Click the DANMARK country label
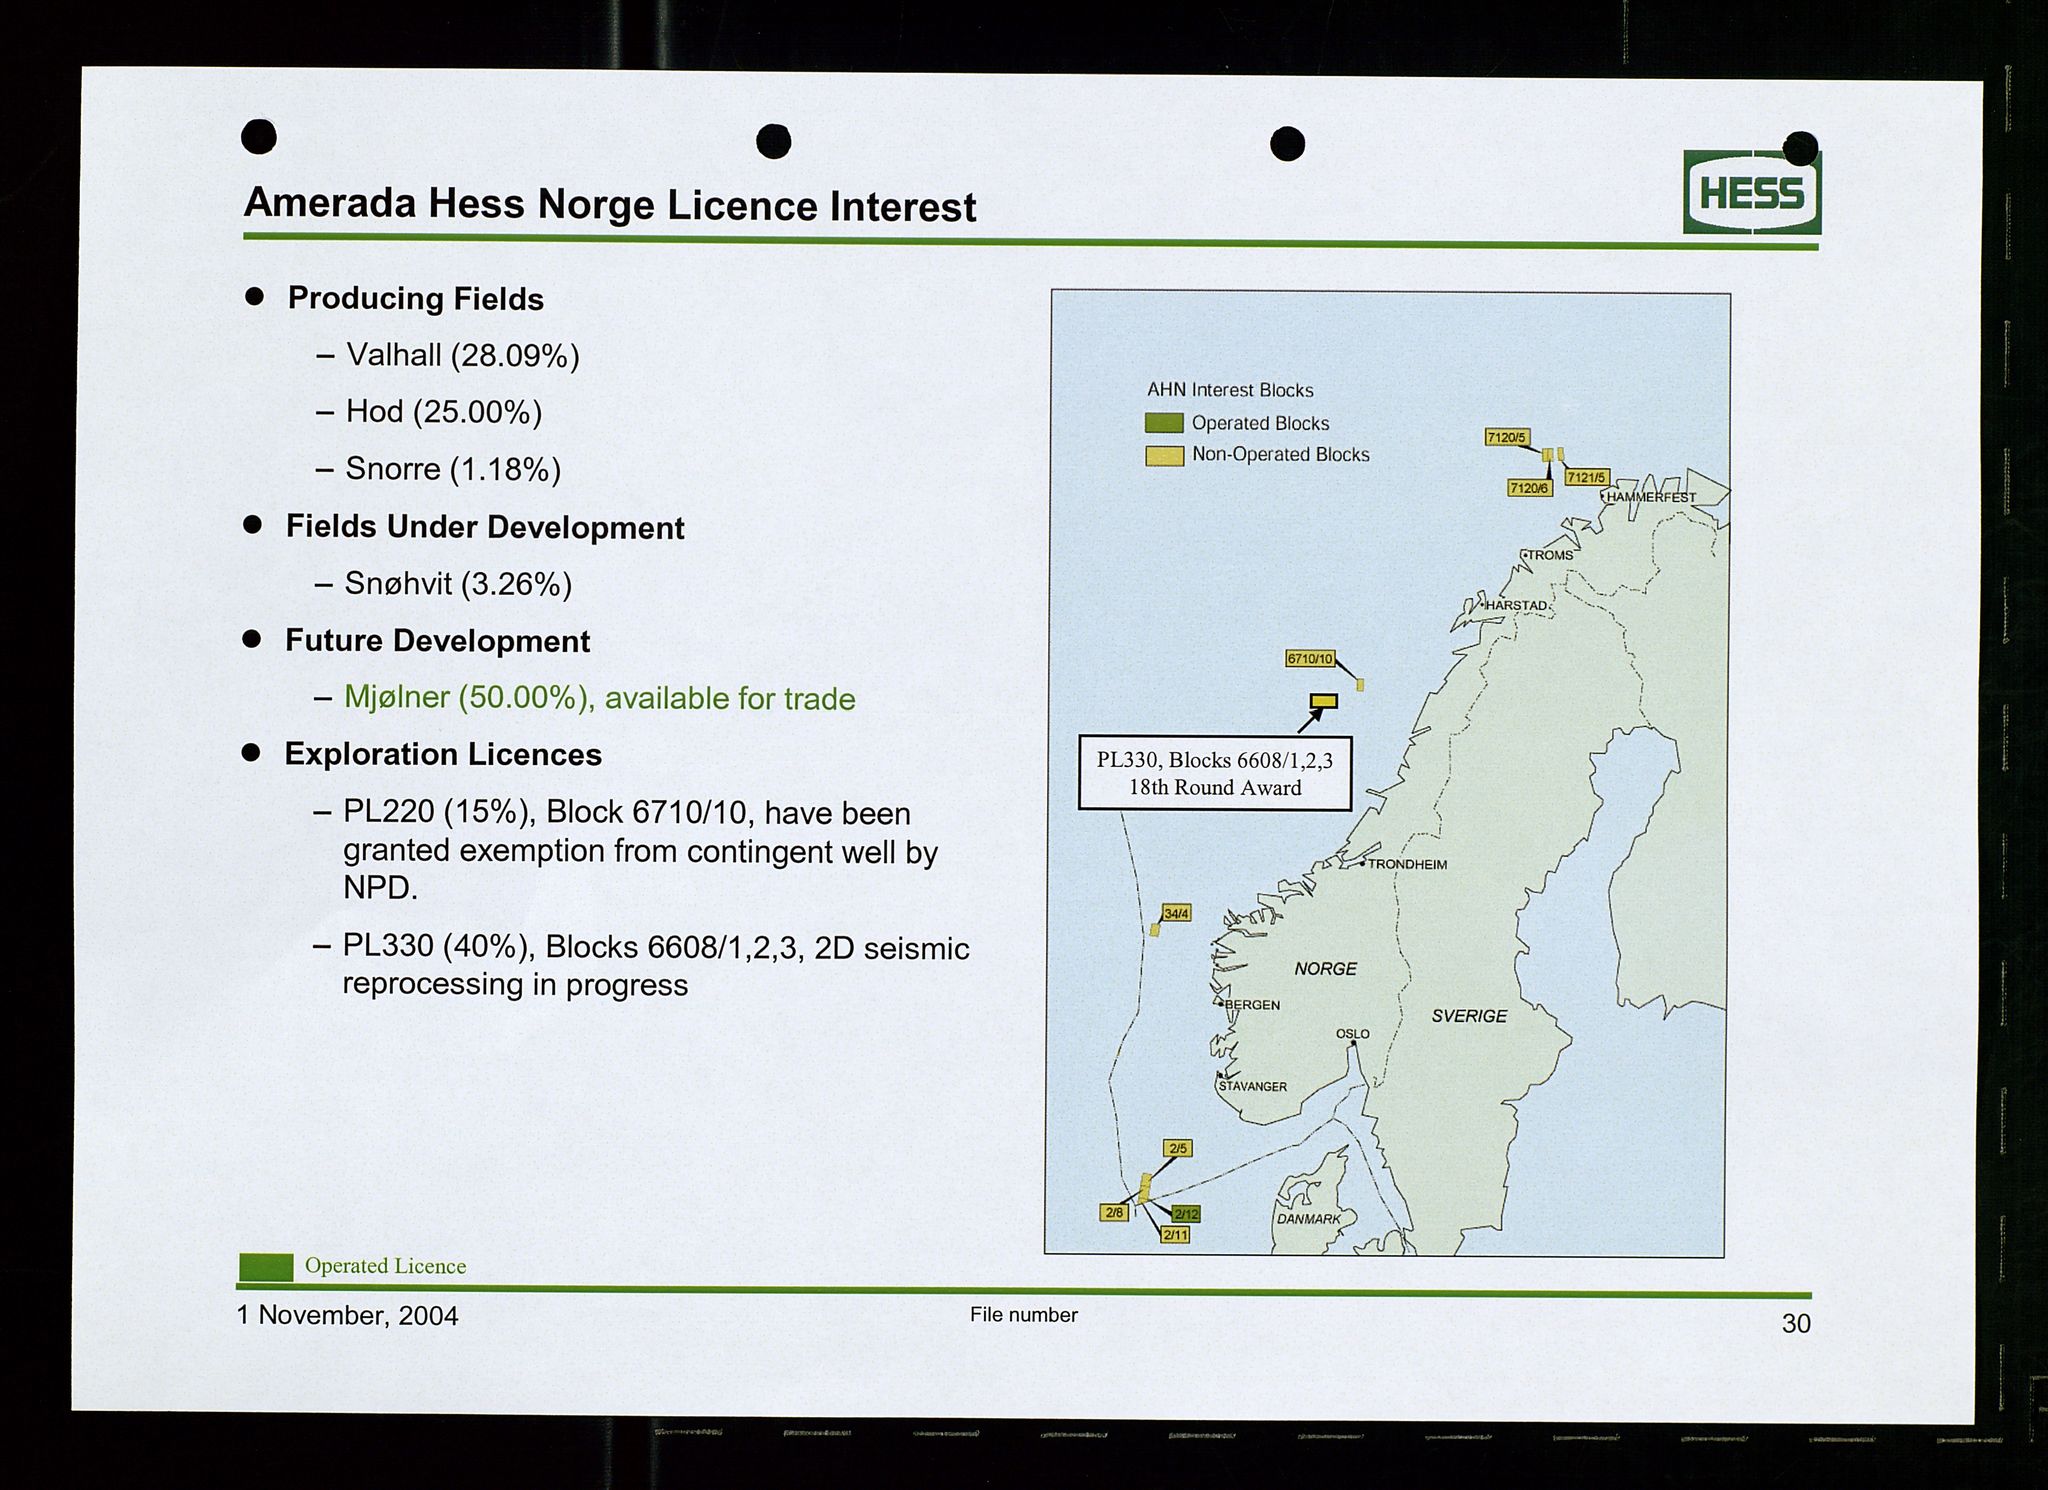 tap(1308, 1219)
